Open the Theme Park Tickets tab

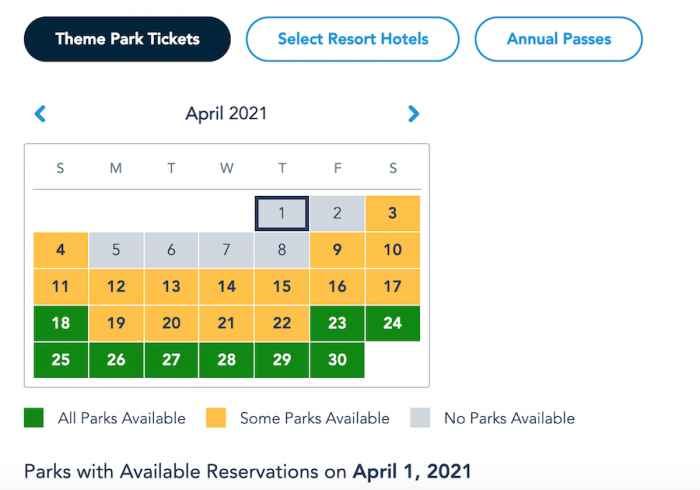tap(127, 39)
